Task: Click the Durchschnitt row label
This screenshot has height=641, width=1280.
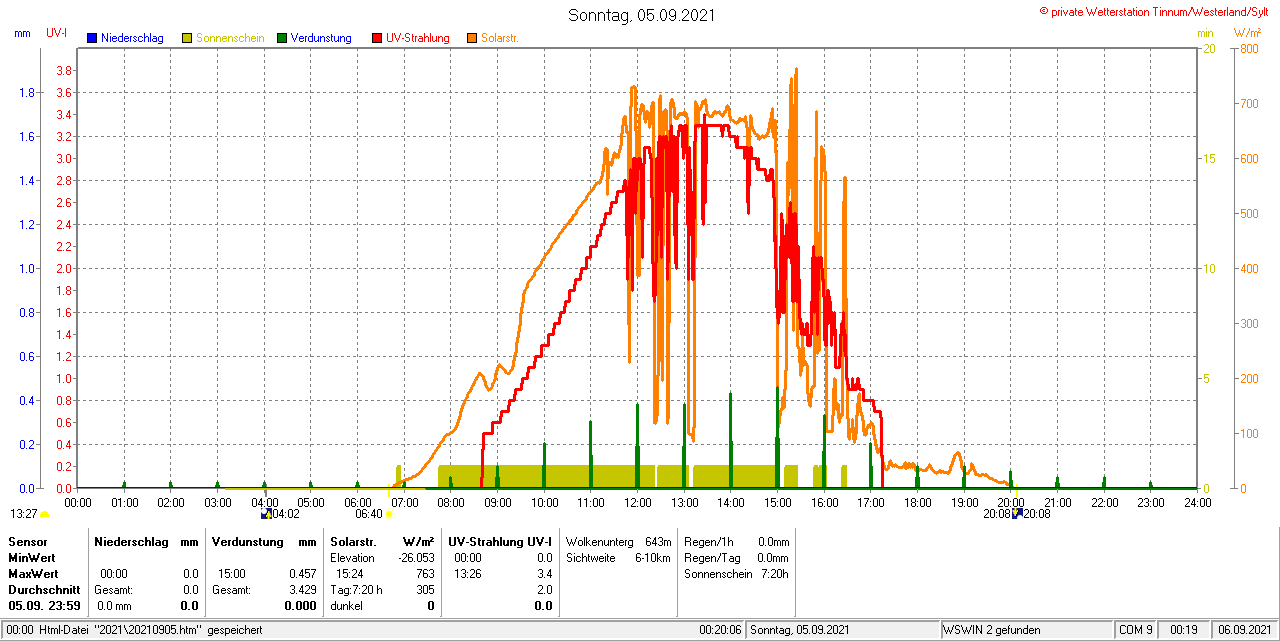Action: [x=44, y=590]
